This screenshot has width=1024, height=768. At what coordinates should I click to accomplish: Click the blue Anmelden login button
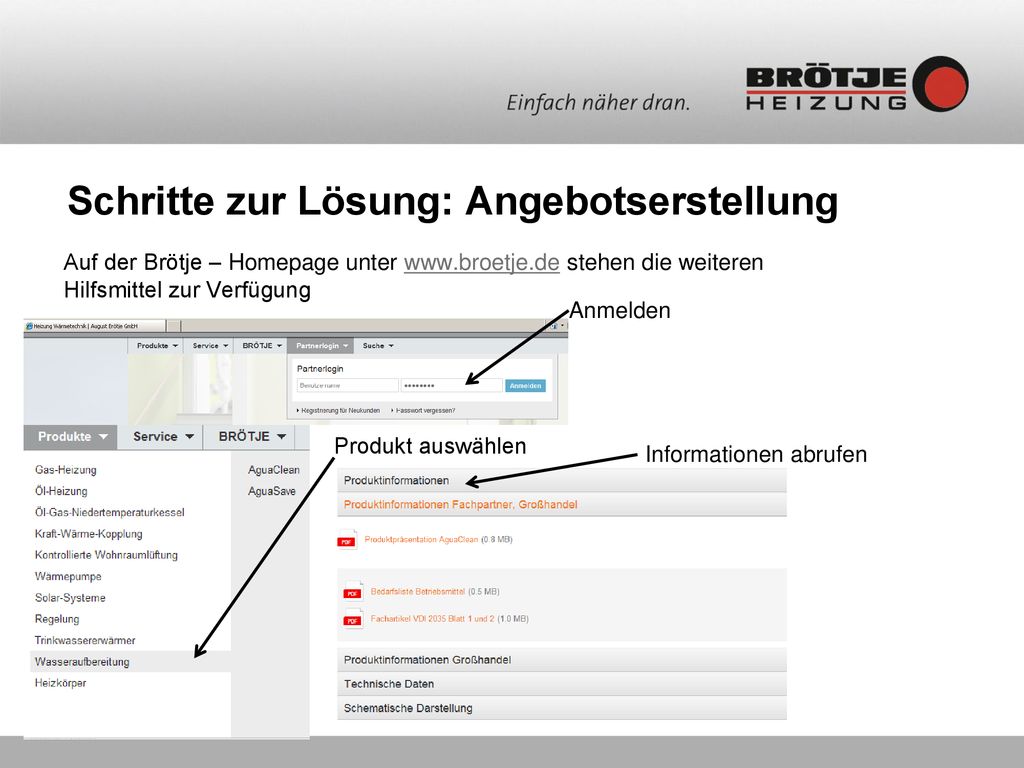[x=525, y=386]
